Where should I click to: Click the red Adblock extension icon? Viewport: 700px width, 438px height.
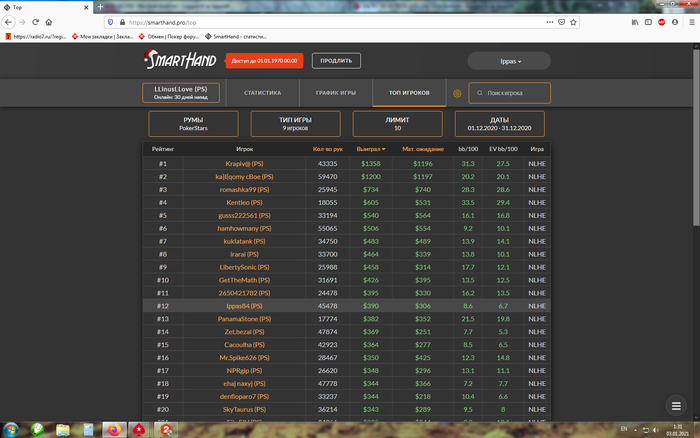pos(662,22)
